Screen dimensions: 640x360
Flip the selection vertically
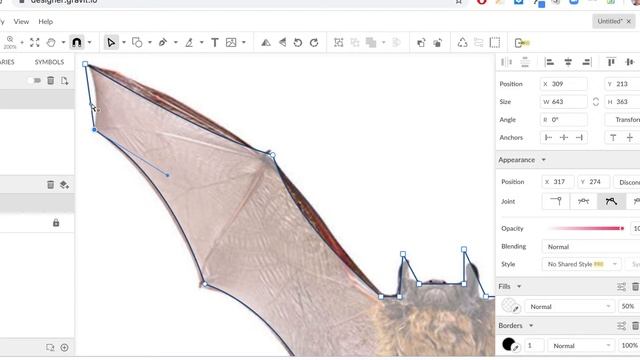pos(282,42)
